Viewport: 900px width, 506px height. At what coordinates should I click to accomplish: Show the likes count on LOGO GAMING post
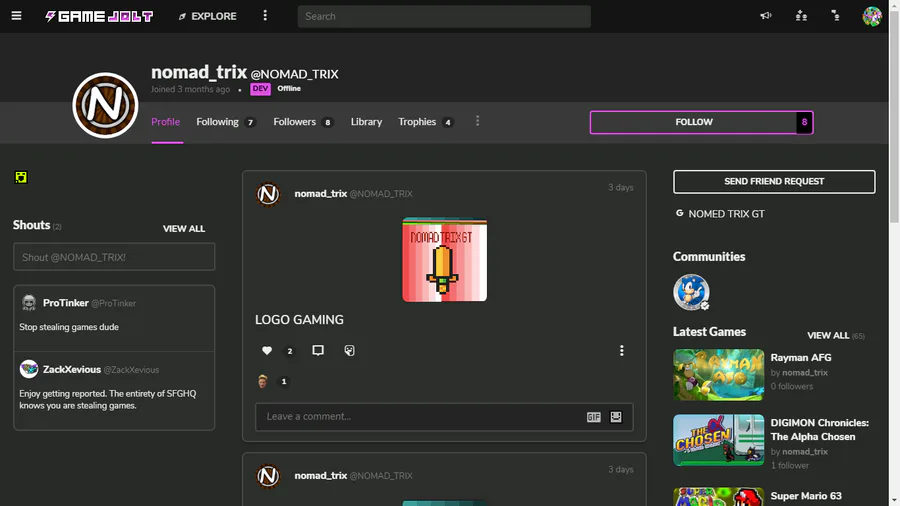click(x=290, y=351)
